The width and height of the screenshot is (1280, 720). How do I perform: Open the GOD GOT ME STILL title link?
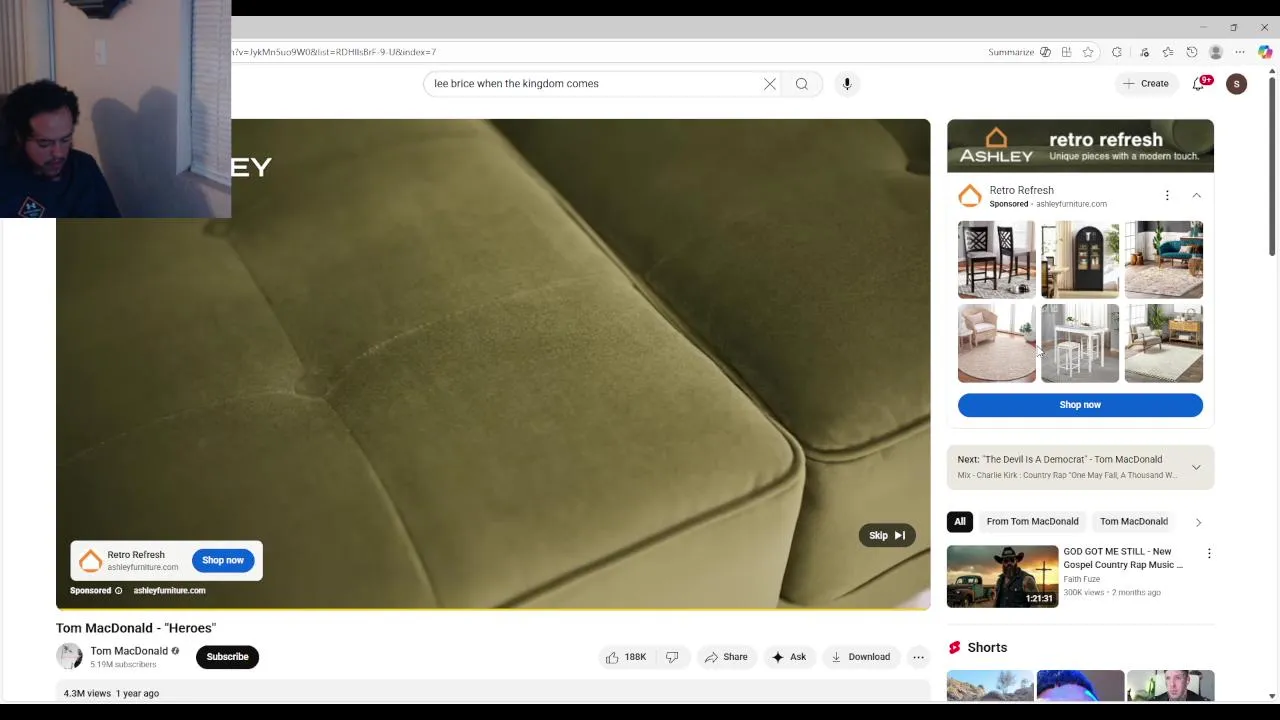(1123, 558)
